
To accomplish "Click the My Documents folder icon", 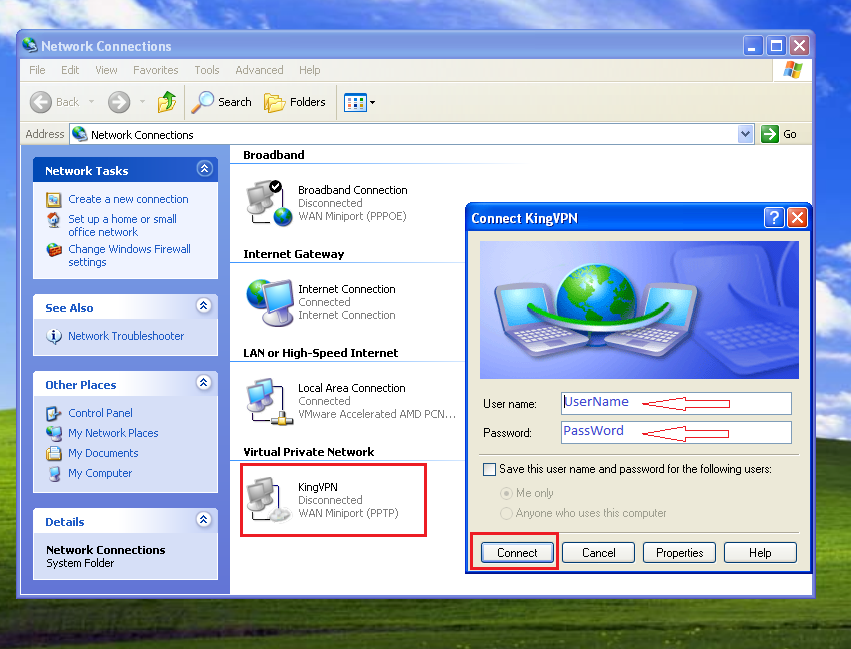I will (54, 454).
